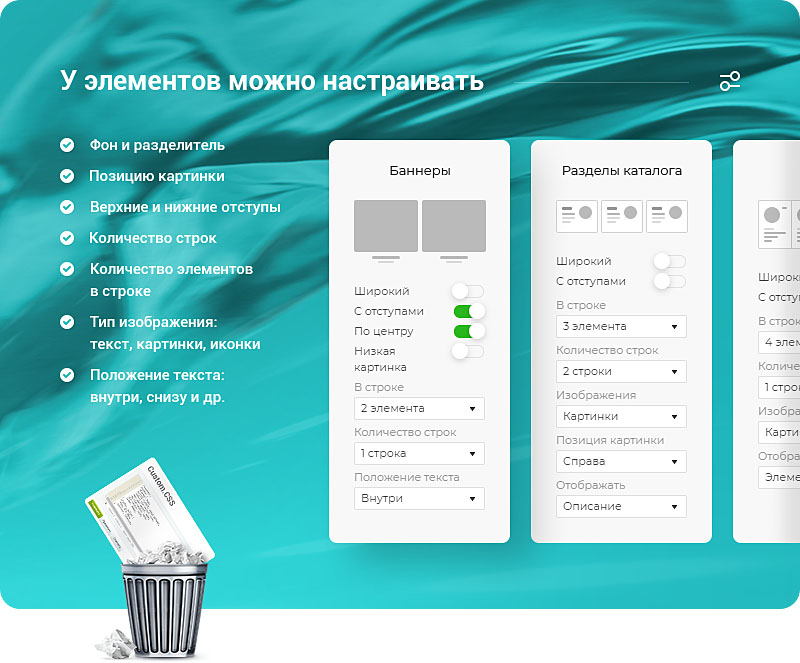800x663 pixels.
Task: Turn off the «По центру» toggle
Action: (x=469, y=330)
